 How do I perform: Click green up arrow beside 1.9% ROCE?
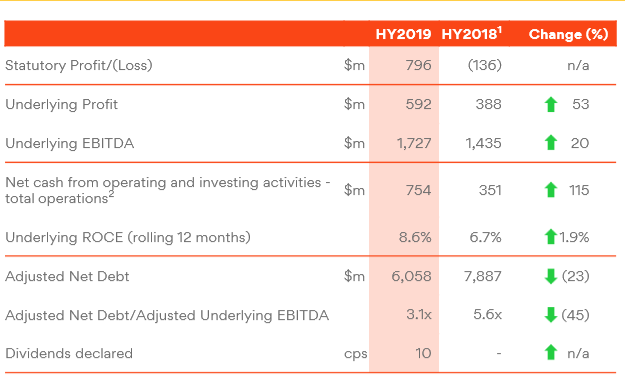[x=551, y=237]
